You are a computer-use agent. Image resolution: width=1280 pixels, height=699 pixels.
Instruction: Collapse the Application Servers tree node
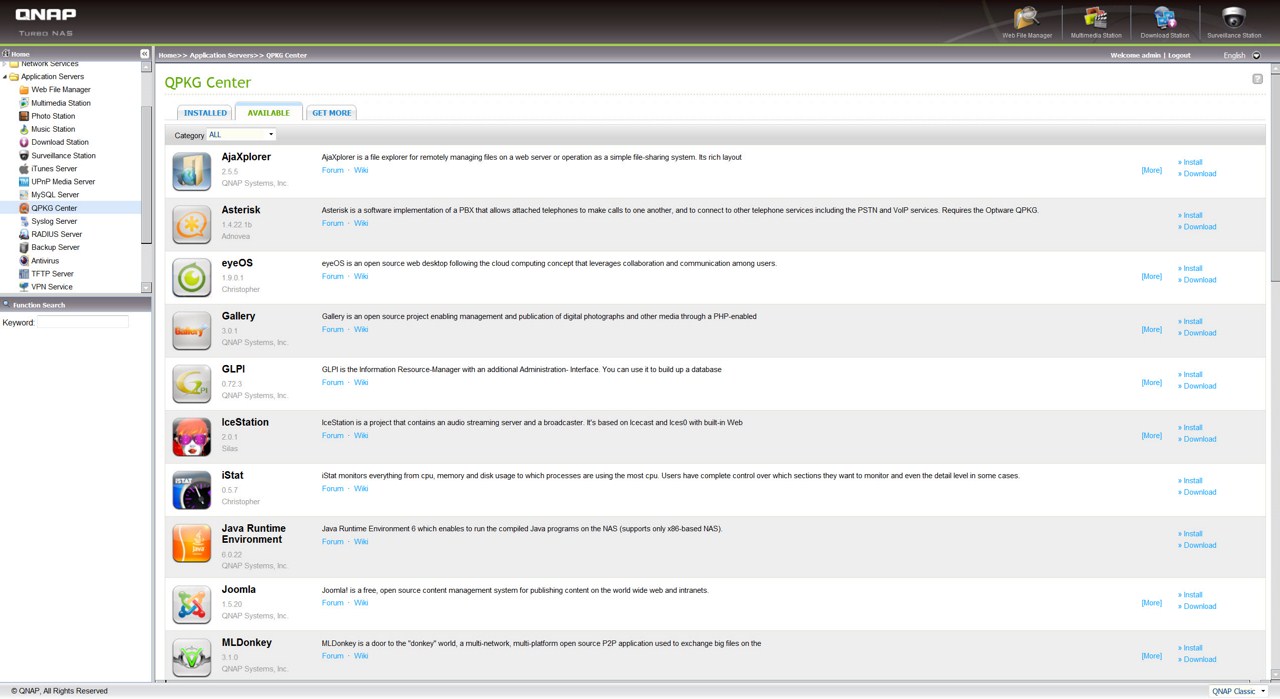pyautogui.click(x=5, y=77)
